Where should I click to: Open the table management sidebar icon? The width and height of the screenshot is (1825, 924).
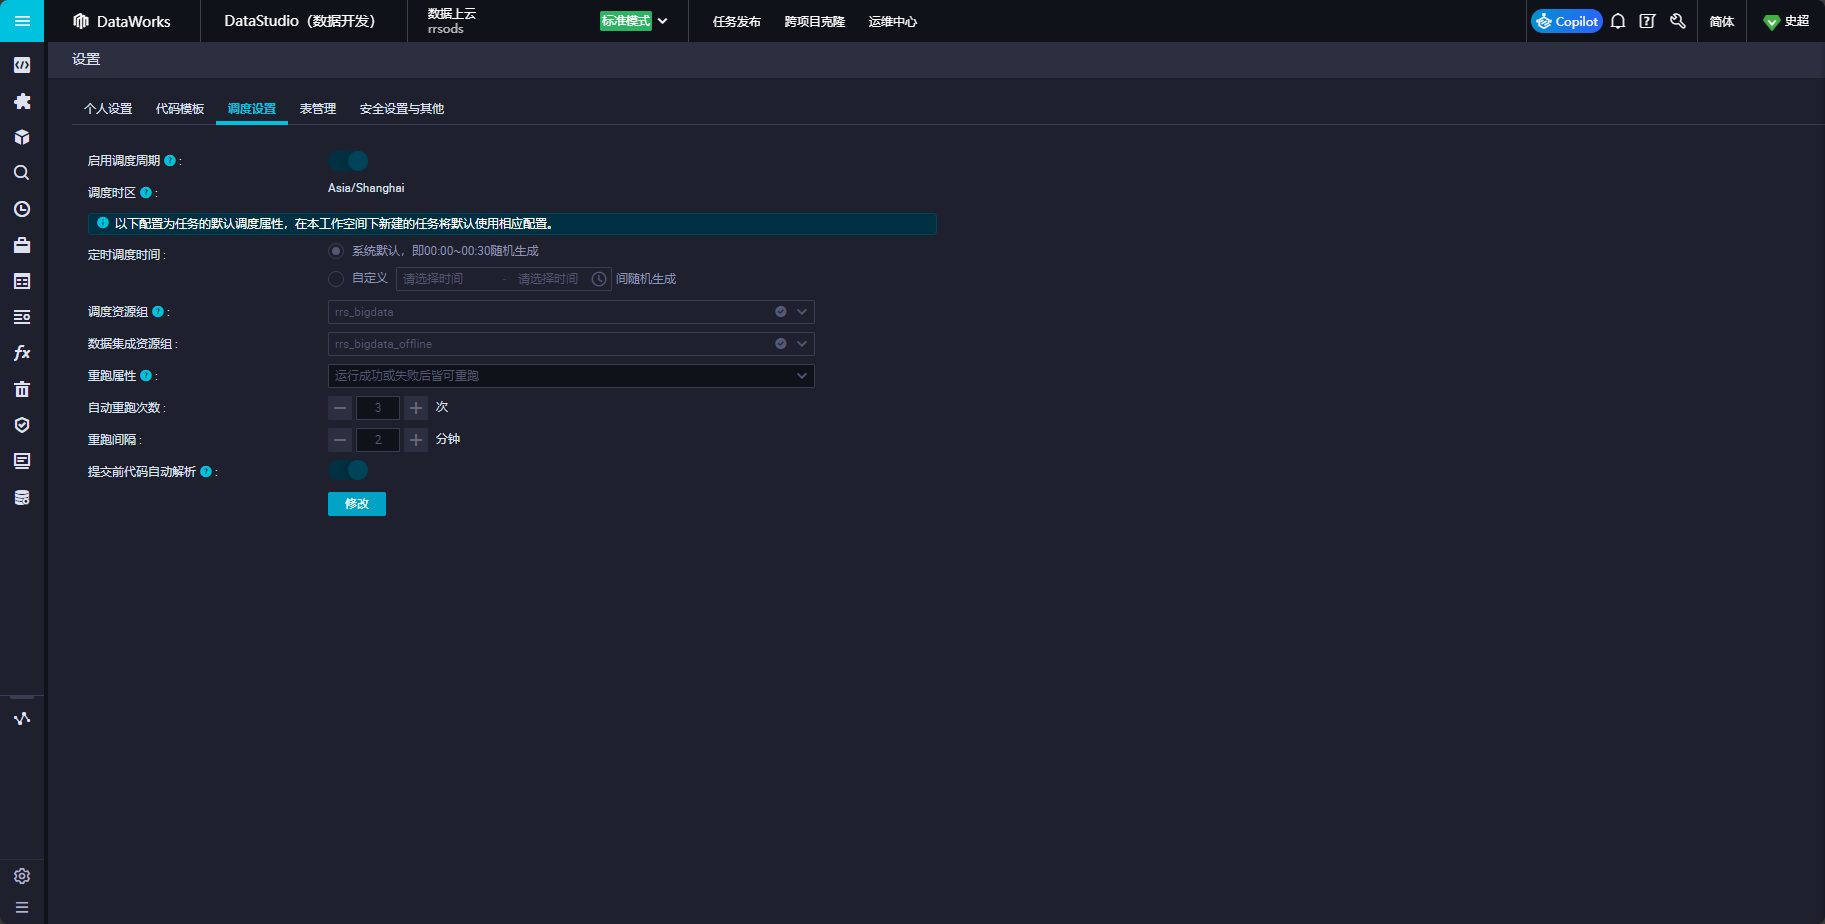pos(22,281)
